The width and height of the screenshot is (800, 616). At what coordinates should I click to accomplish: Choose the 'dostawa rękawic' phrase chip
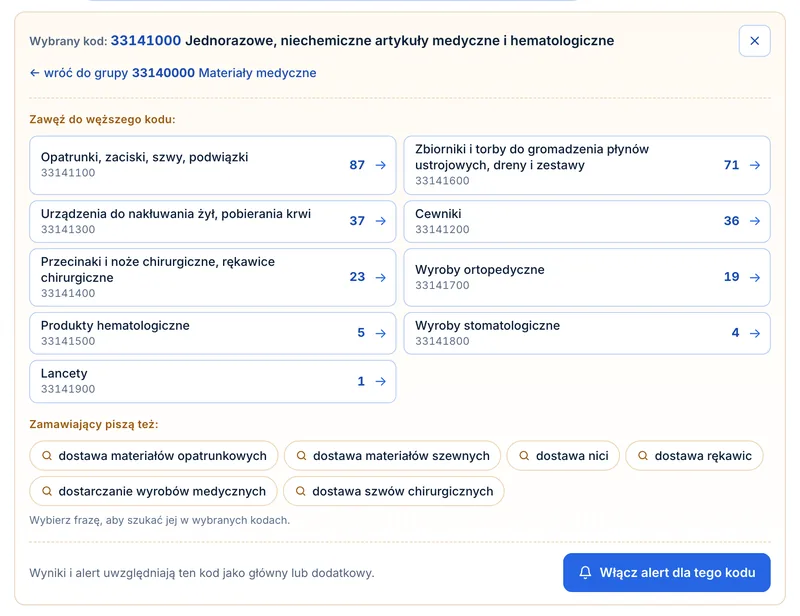tap(694, 456)
